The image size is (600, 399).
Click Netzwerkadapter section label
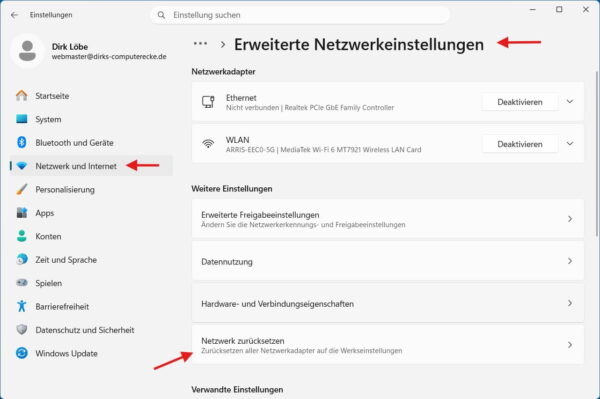click(x=223, y=72)
